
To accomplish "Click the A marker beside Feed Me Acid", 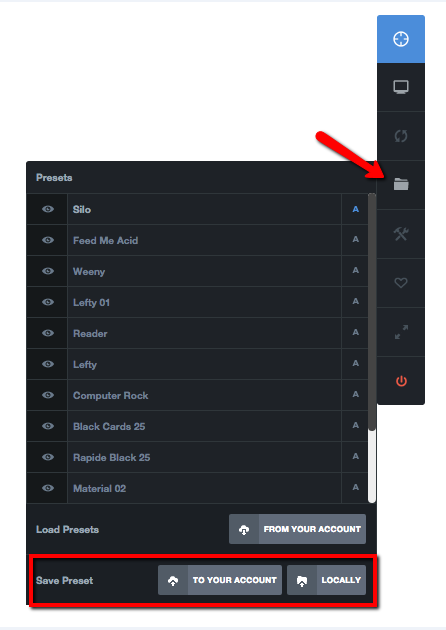I will point(355,240).
